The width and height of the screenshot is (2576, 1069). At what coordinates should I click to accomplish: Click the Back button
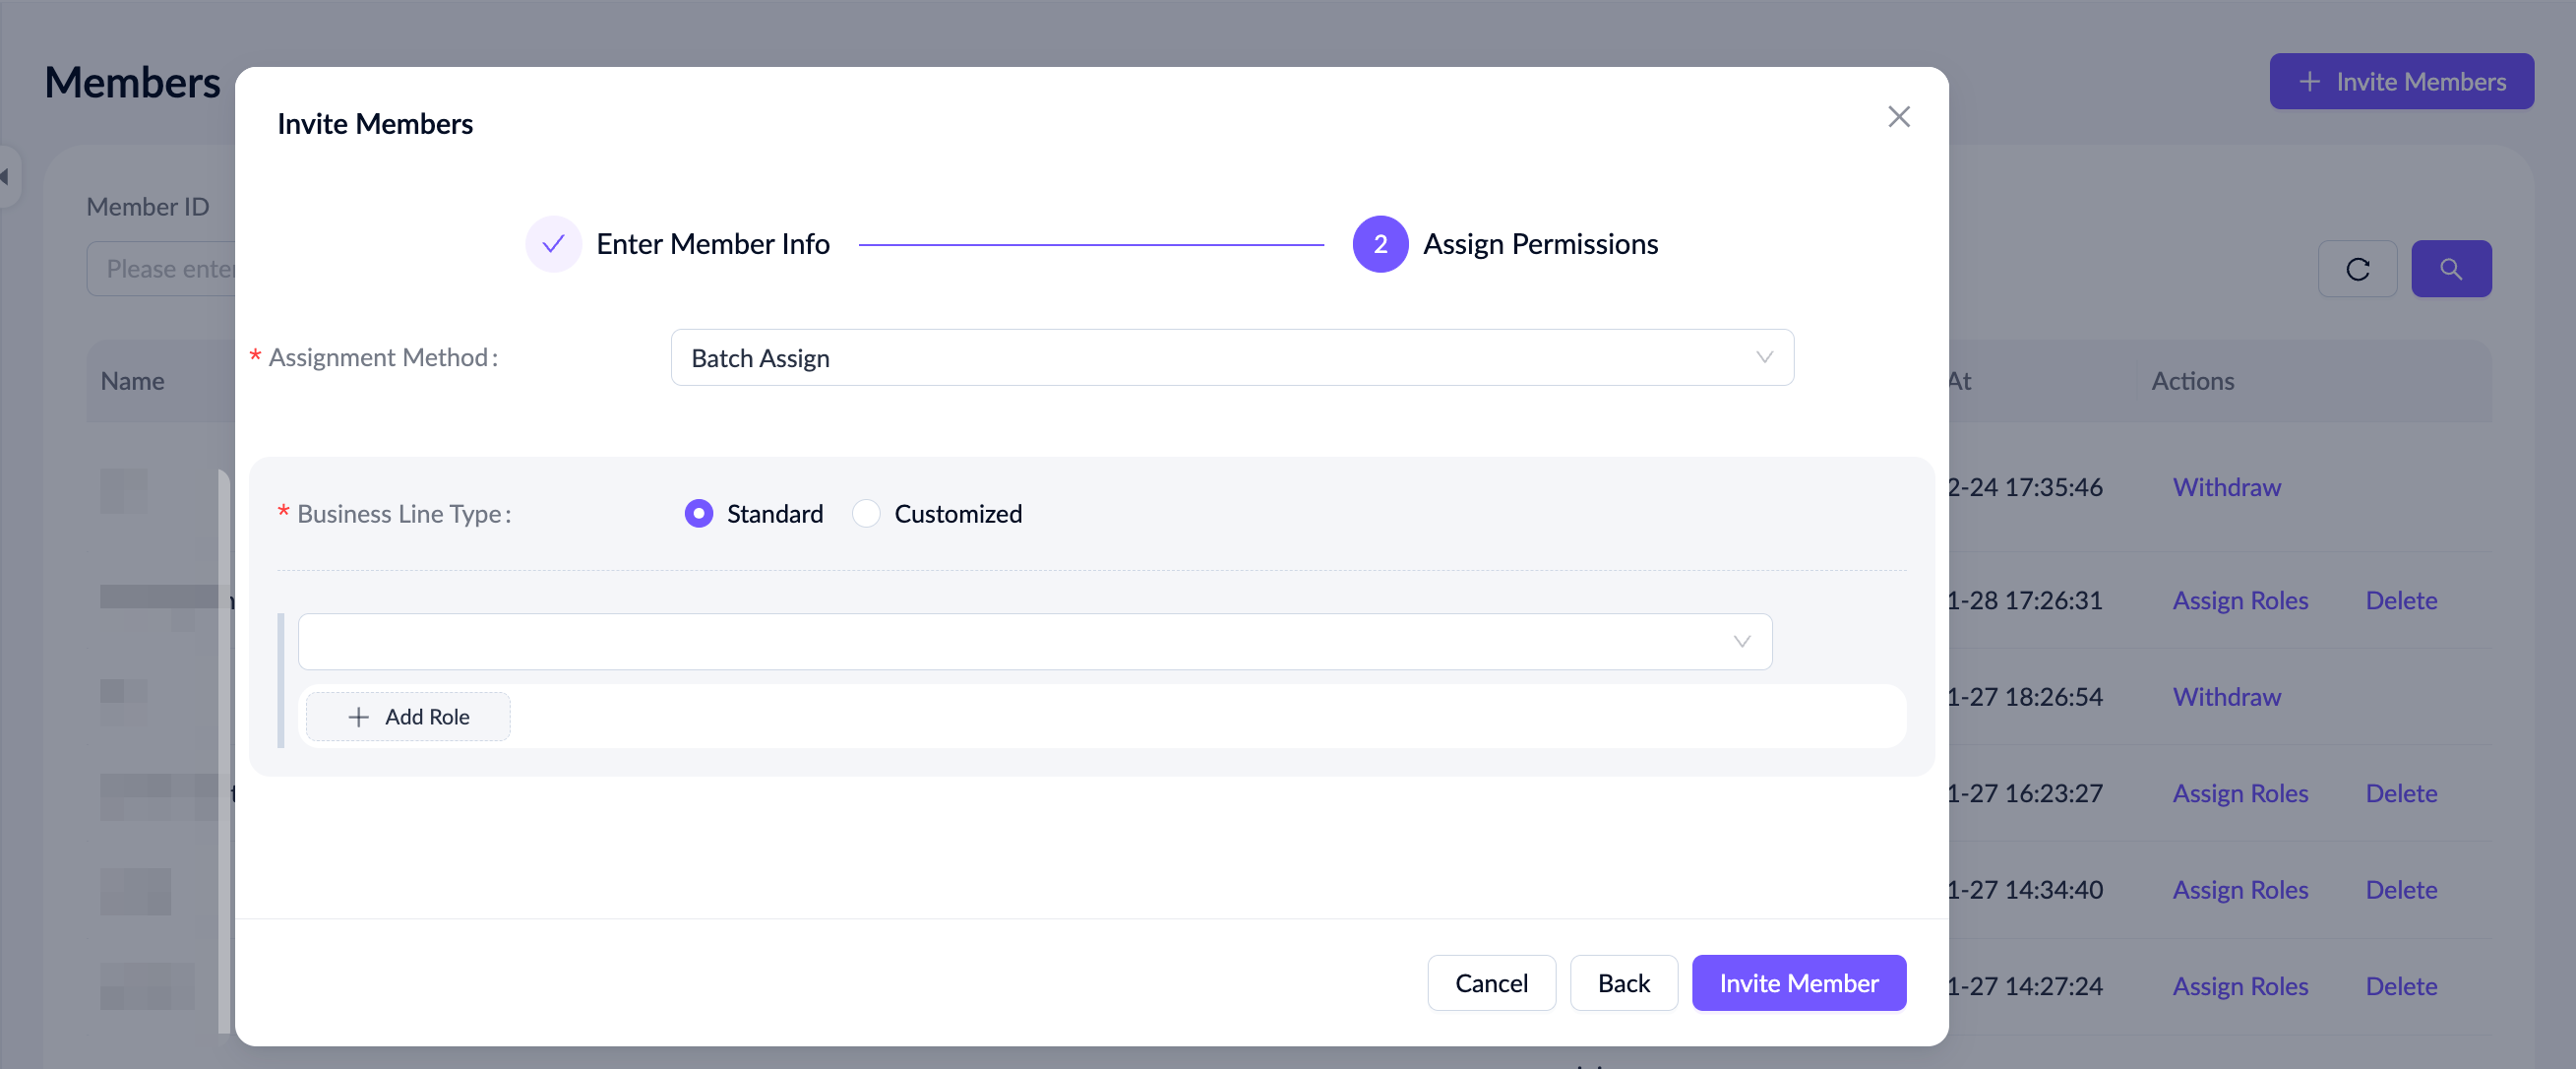tap(1623, 983)
